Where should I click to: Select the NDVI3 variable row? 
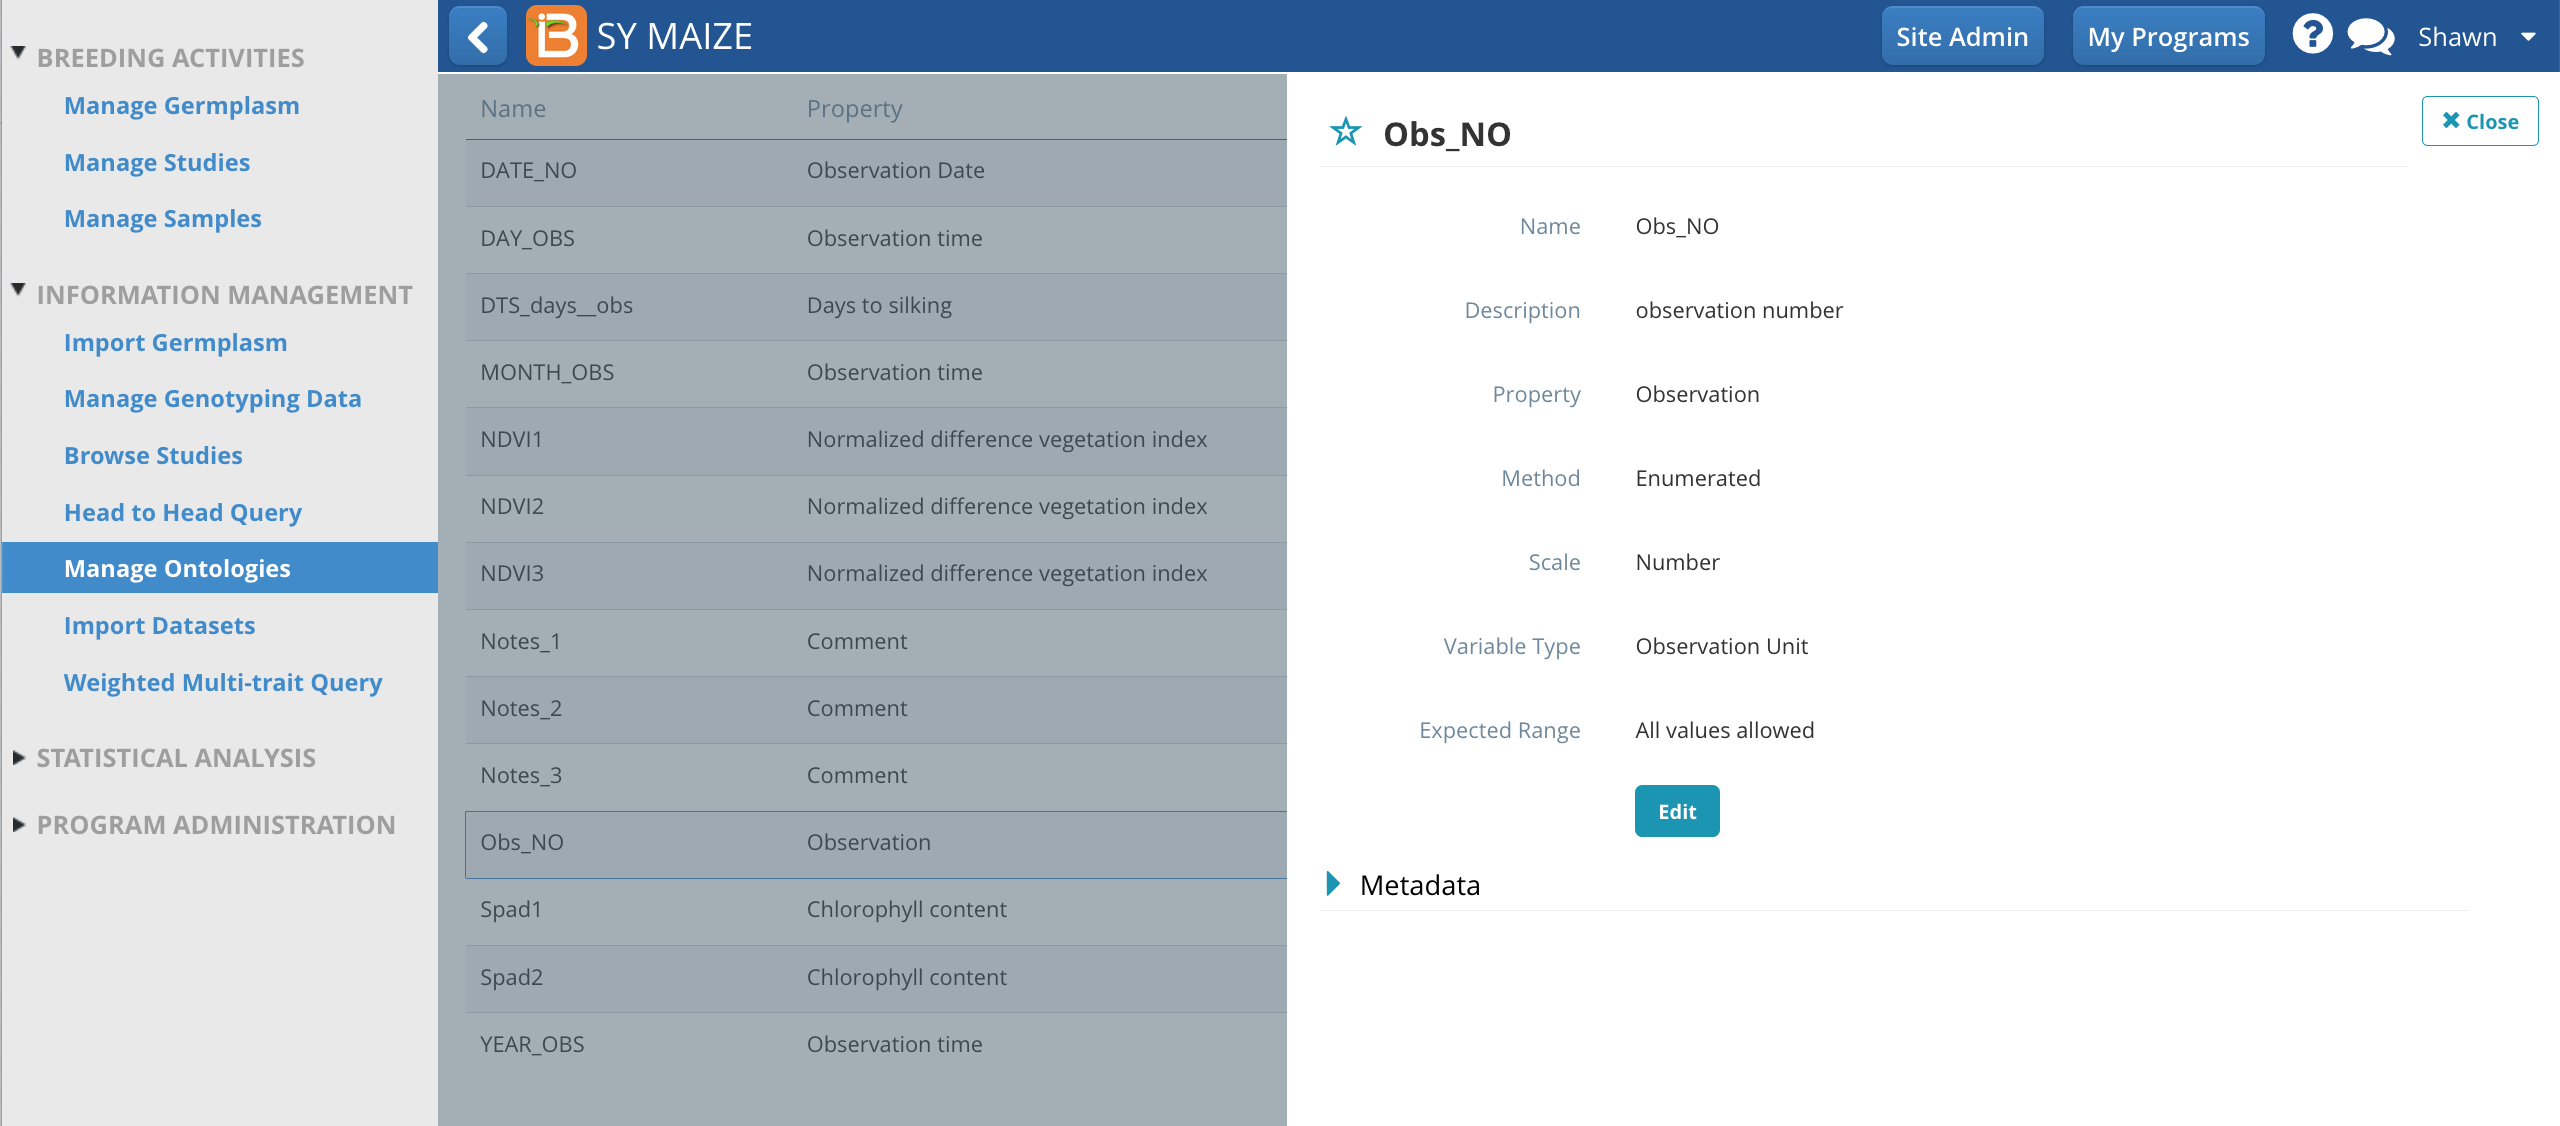coord(876,574)
